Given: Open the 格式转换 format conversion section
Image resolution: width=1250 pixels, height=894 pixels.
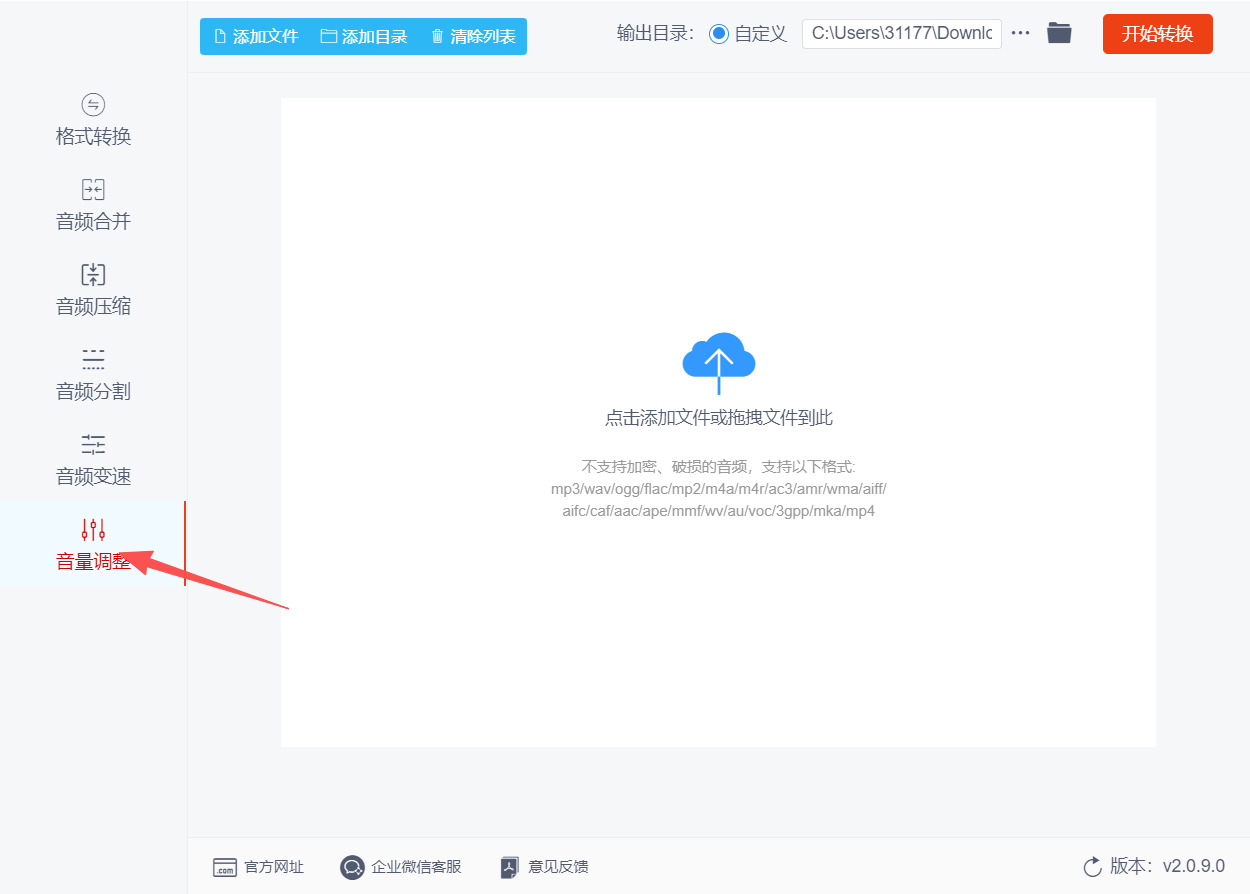Looking at the screenshot, I should pos(93,121).
